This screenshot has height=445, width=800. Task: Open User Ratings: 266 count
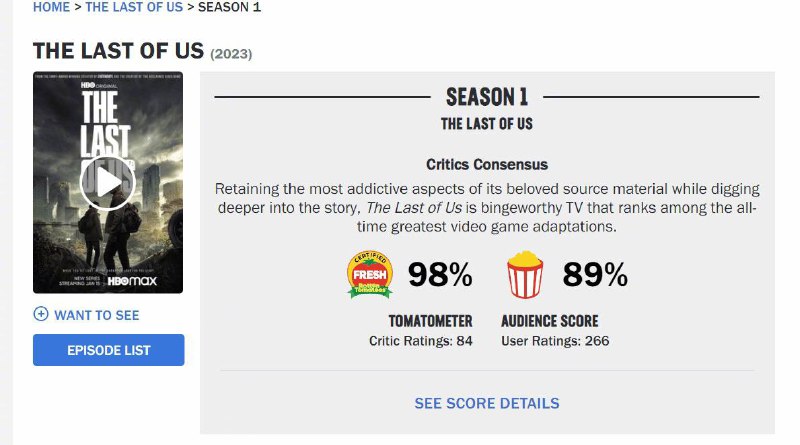coord(555,341)
